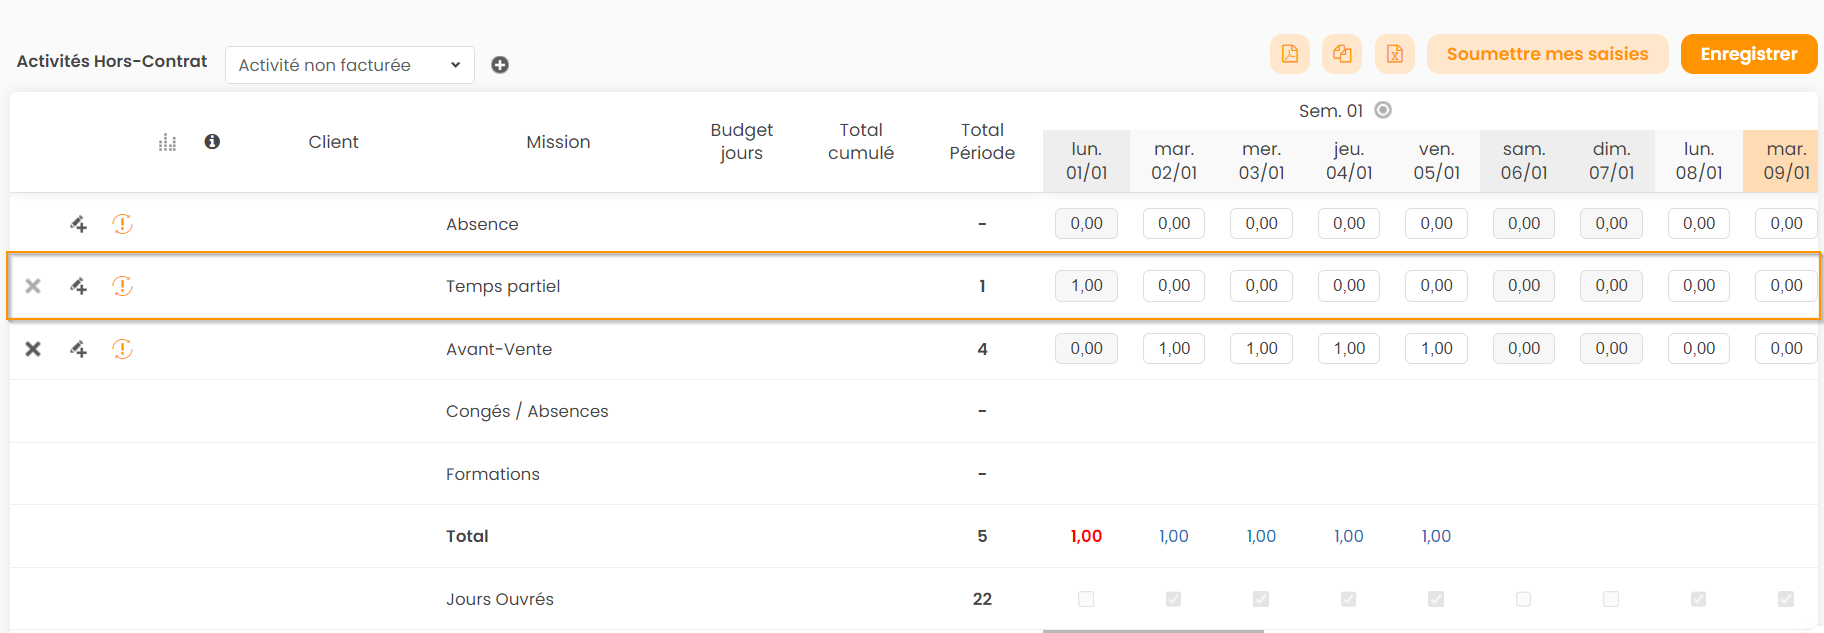
Task: Delete the Avant-Vente row
Action: (x=33, y=349)
